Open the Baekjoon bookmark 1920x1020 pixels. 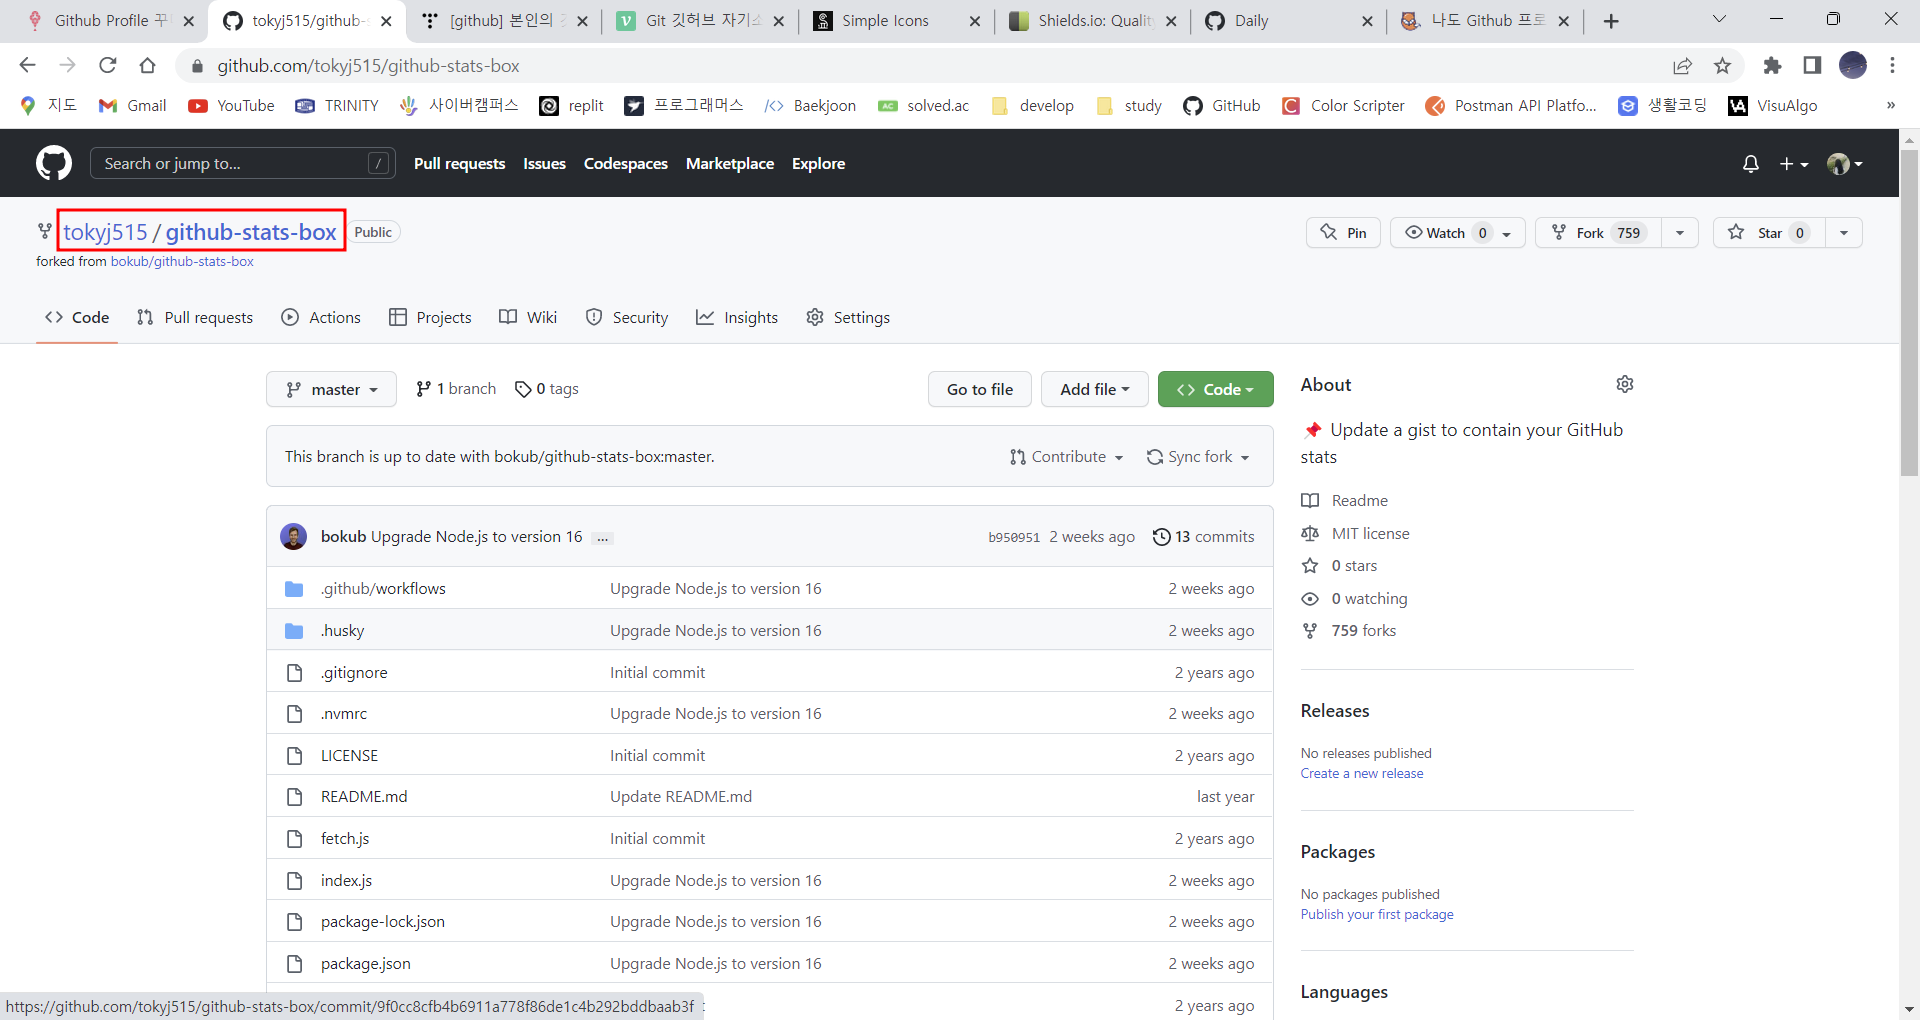[x=810, y=106]
